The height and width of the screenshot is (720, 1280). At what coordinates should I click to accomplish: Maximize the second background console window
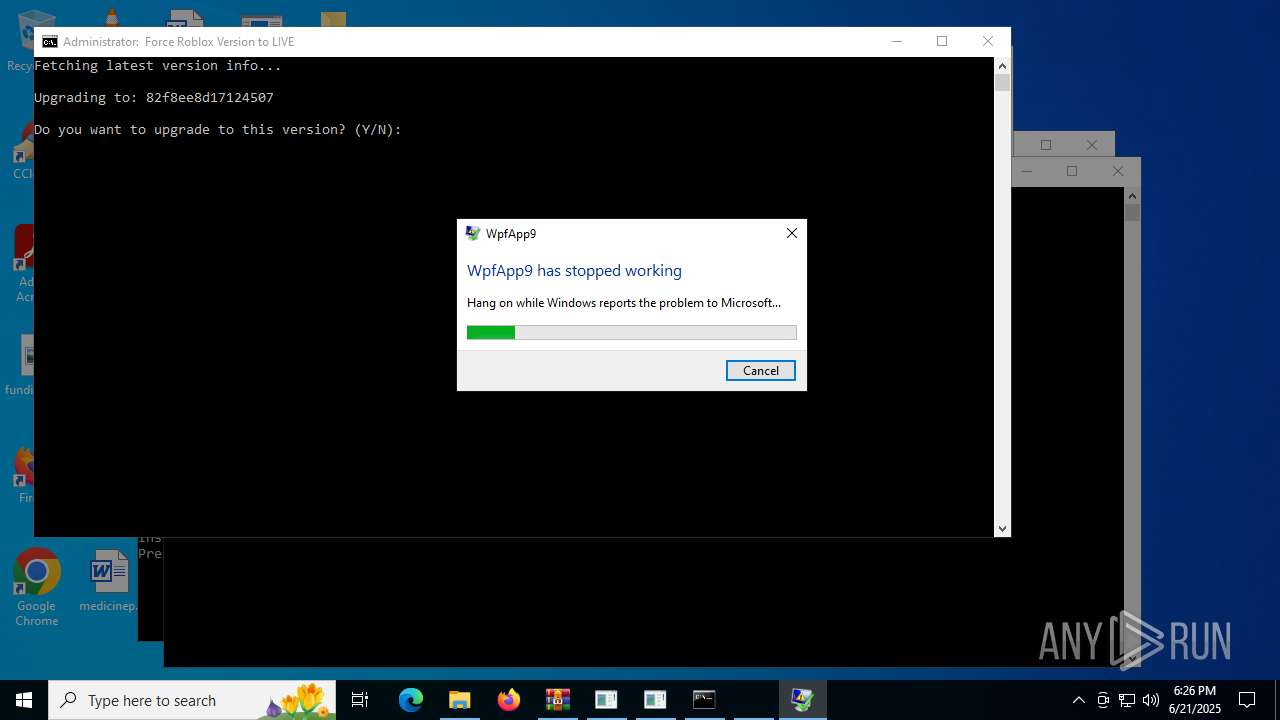coord(1046,145)
